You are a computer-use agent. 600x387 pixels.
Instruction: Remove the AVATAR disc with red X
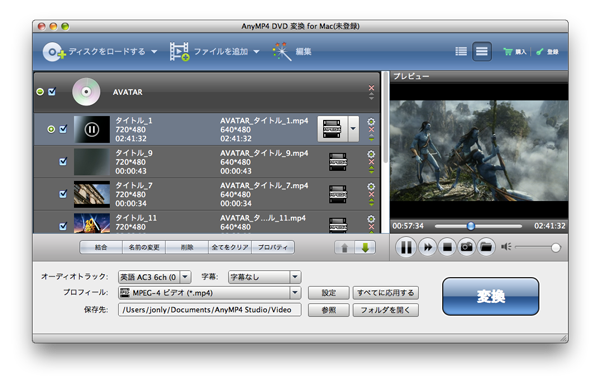pos(371,88)
